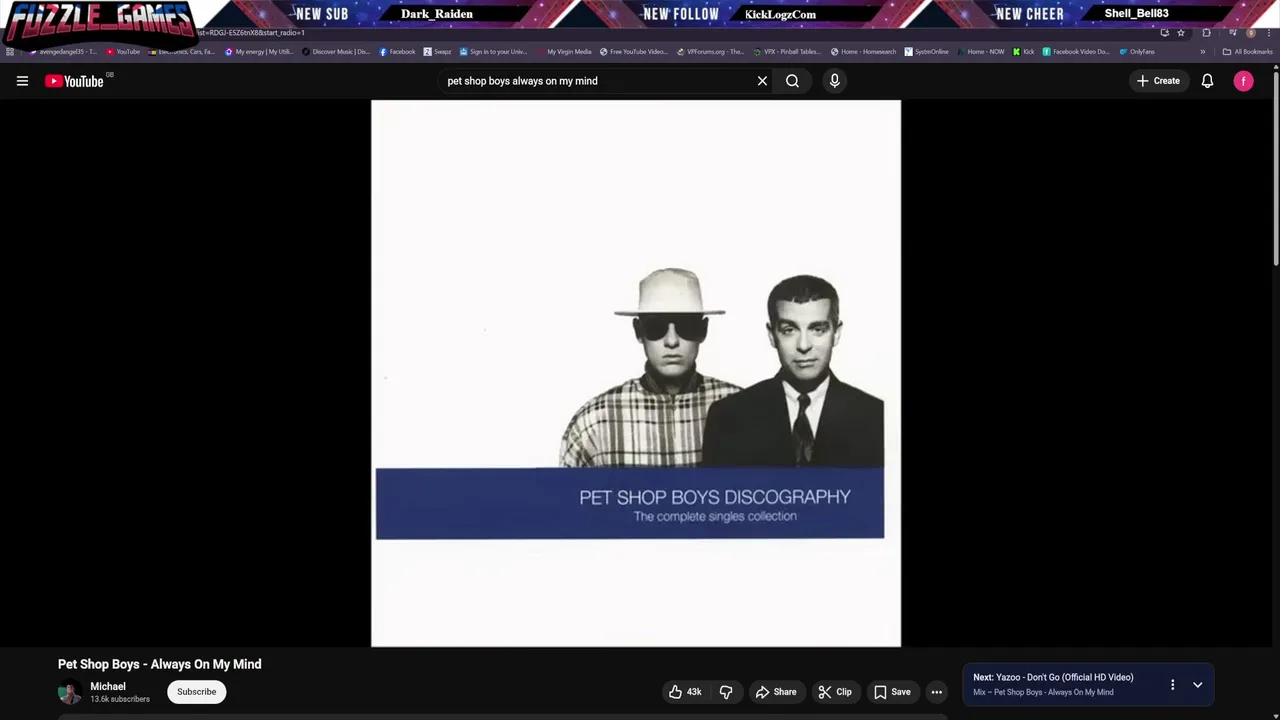Open the OnlyFans bookmark

[1137, 52]
